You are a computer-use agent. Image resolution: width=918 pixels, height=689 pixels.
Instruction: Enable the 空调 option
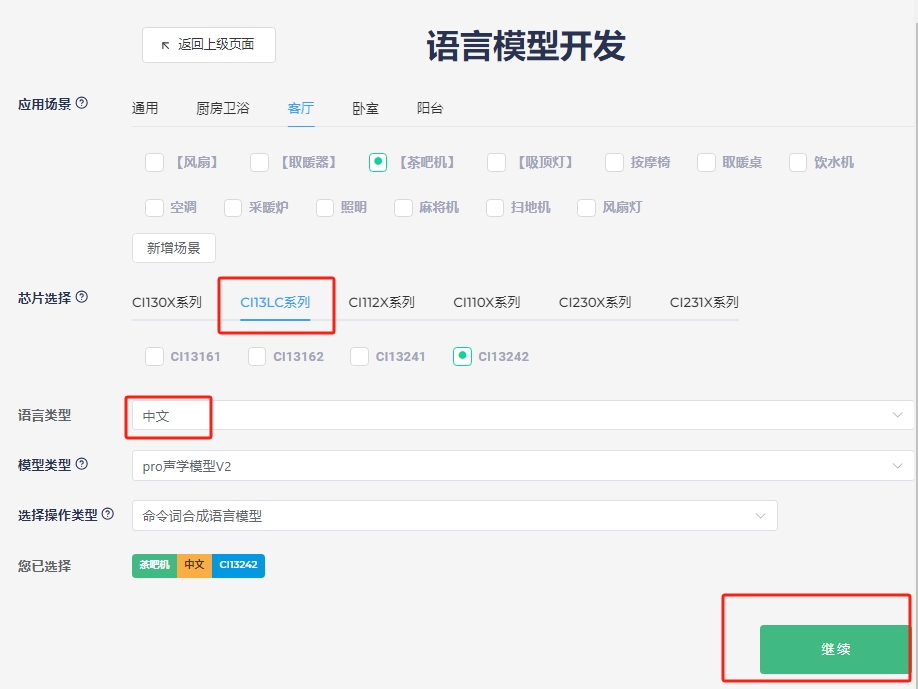pyautogui.click(x=155, y=208)
